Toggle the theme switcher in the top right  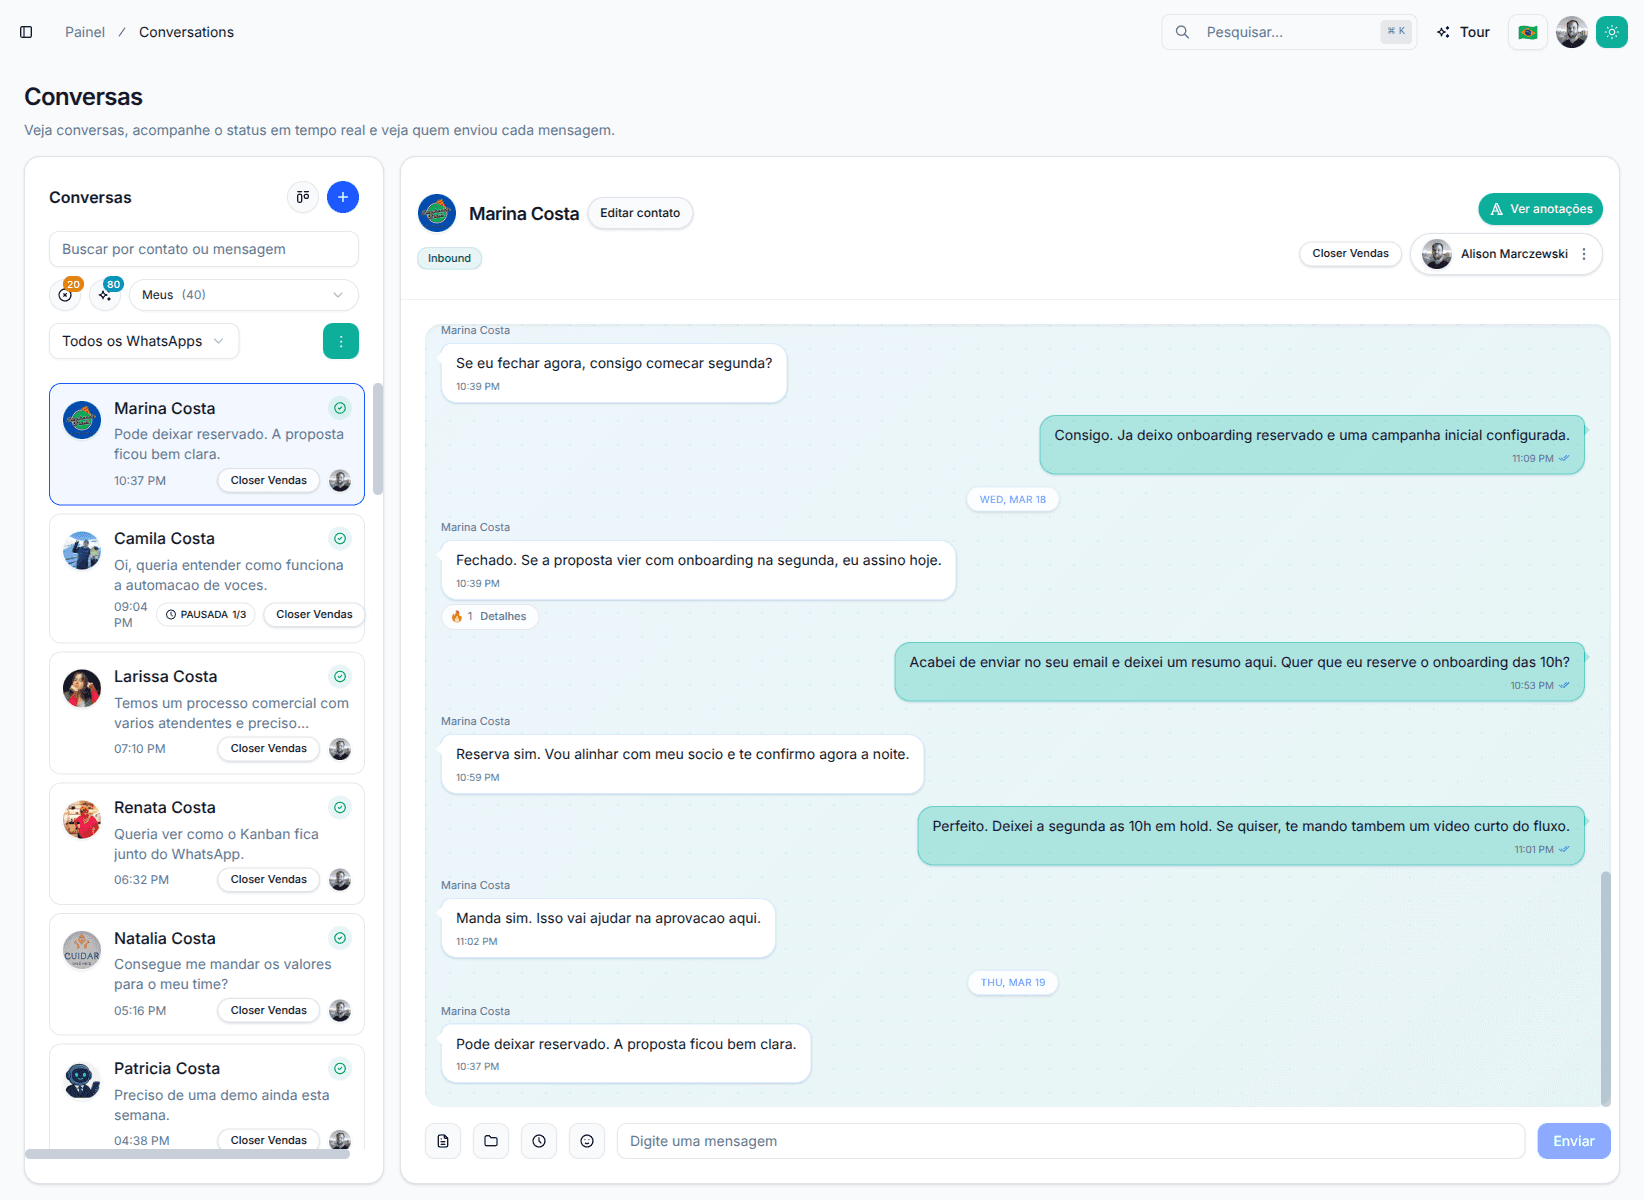[1611, 31]
